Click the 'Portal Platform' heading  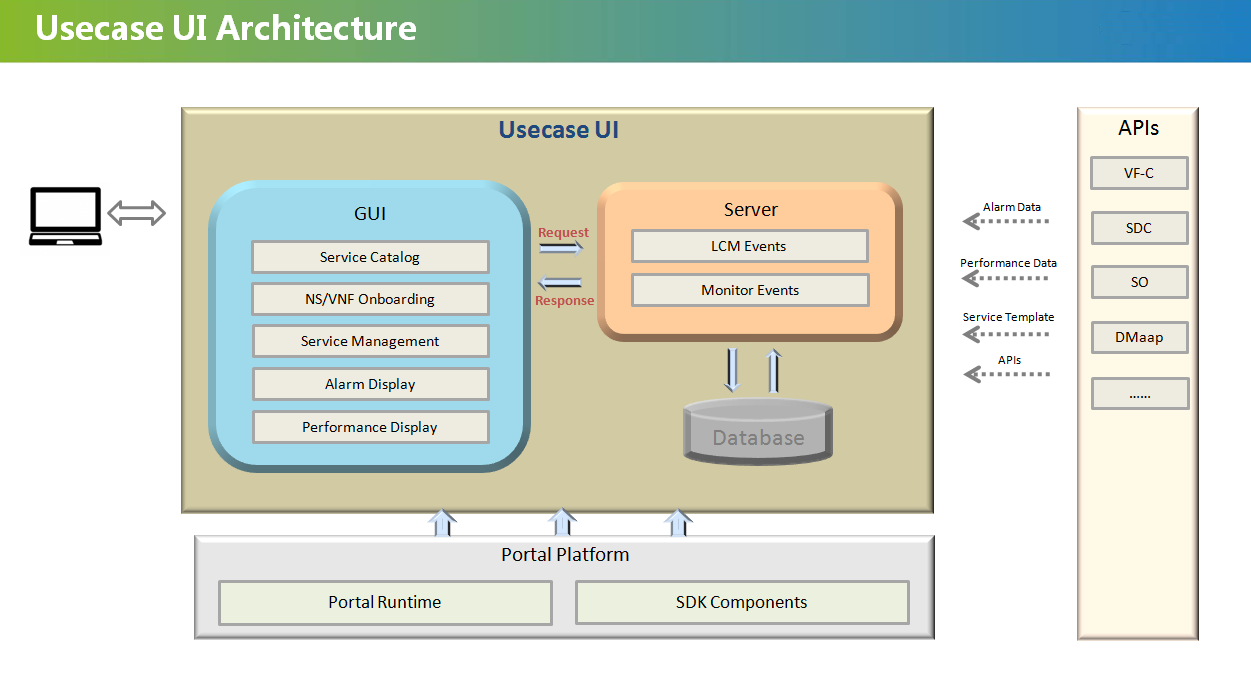tap(565, 554)
